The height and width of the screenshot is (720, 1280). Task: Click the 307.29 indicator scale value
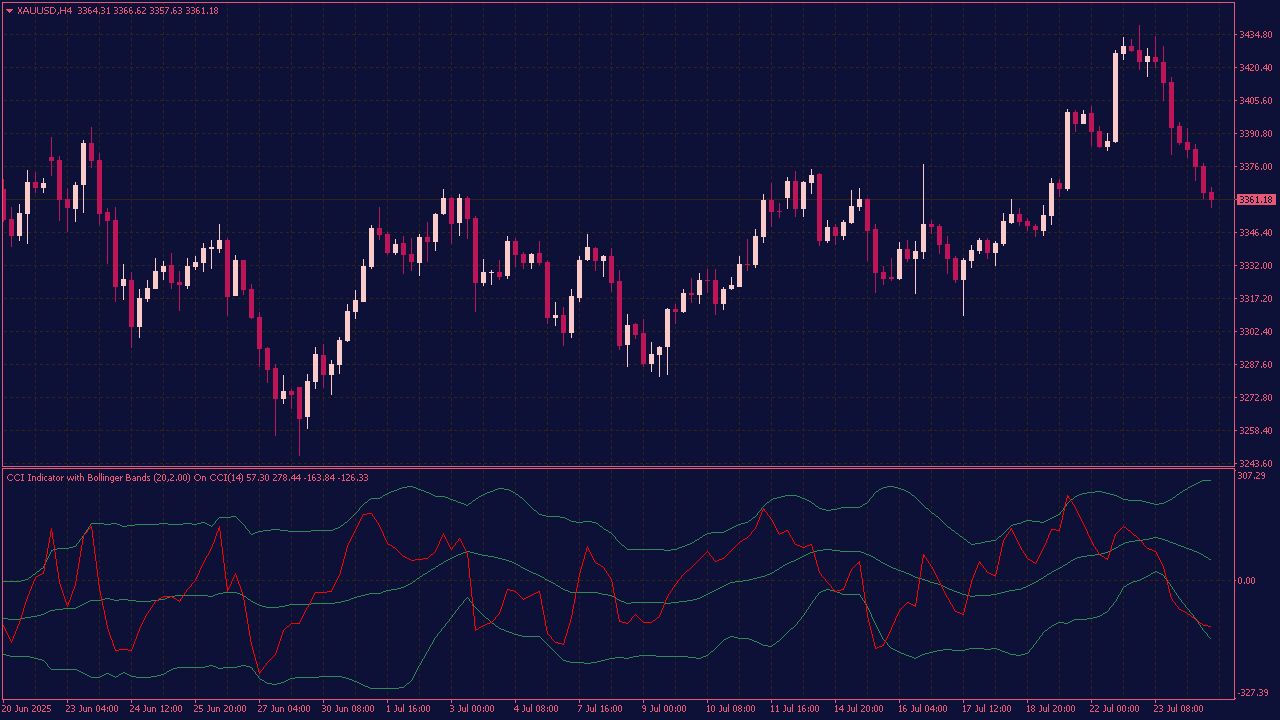point(1254,476)
